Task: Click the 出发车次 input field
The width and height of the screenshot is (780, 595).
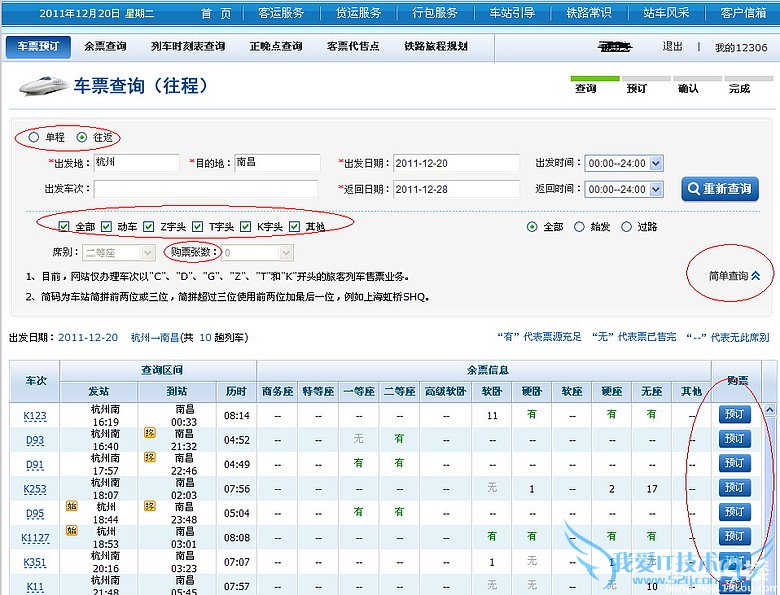Action: (206, 189)
